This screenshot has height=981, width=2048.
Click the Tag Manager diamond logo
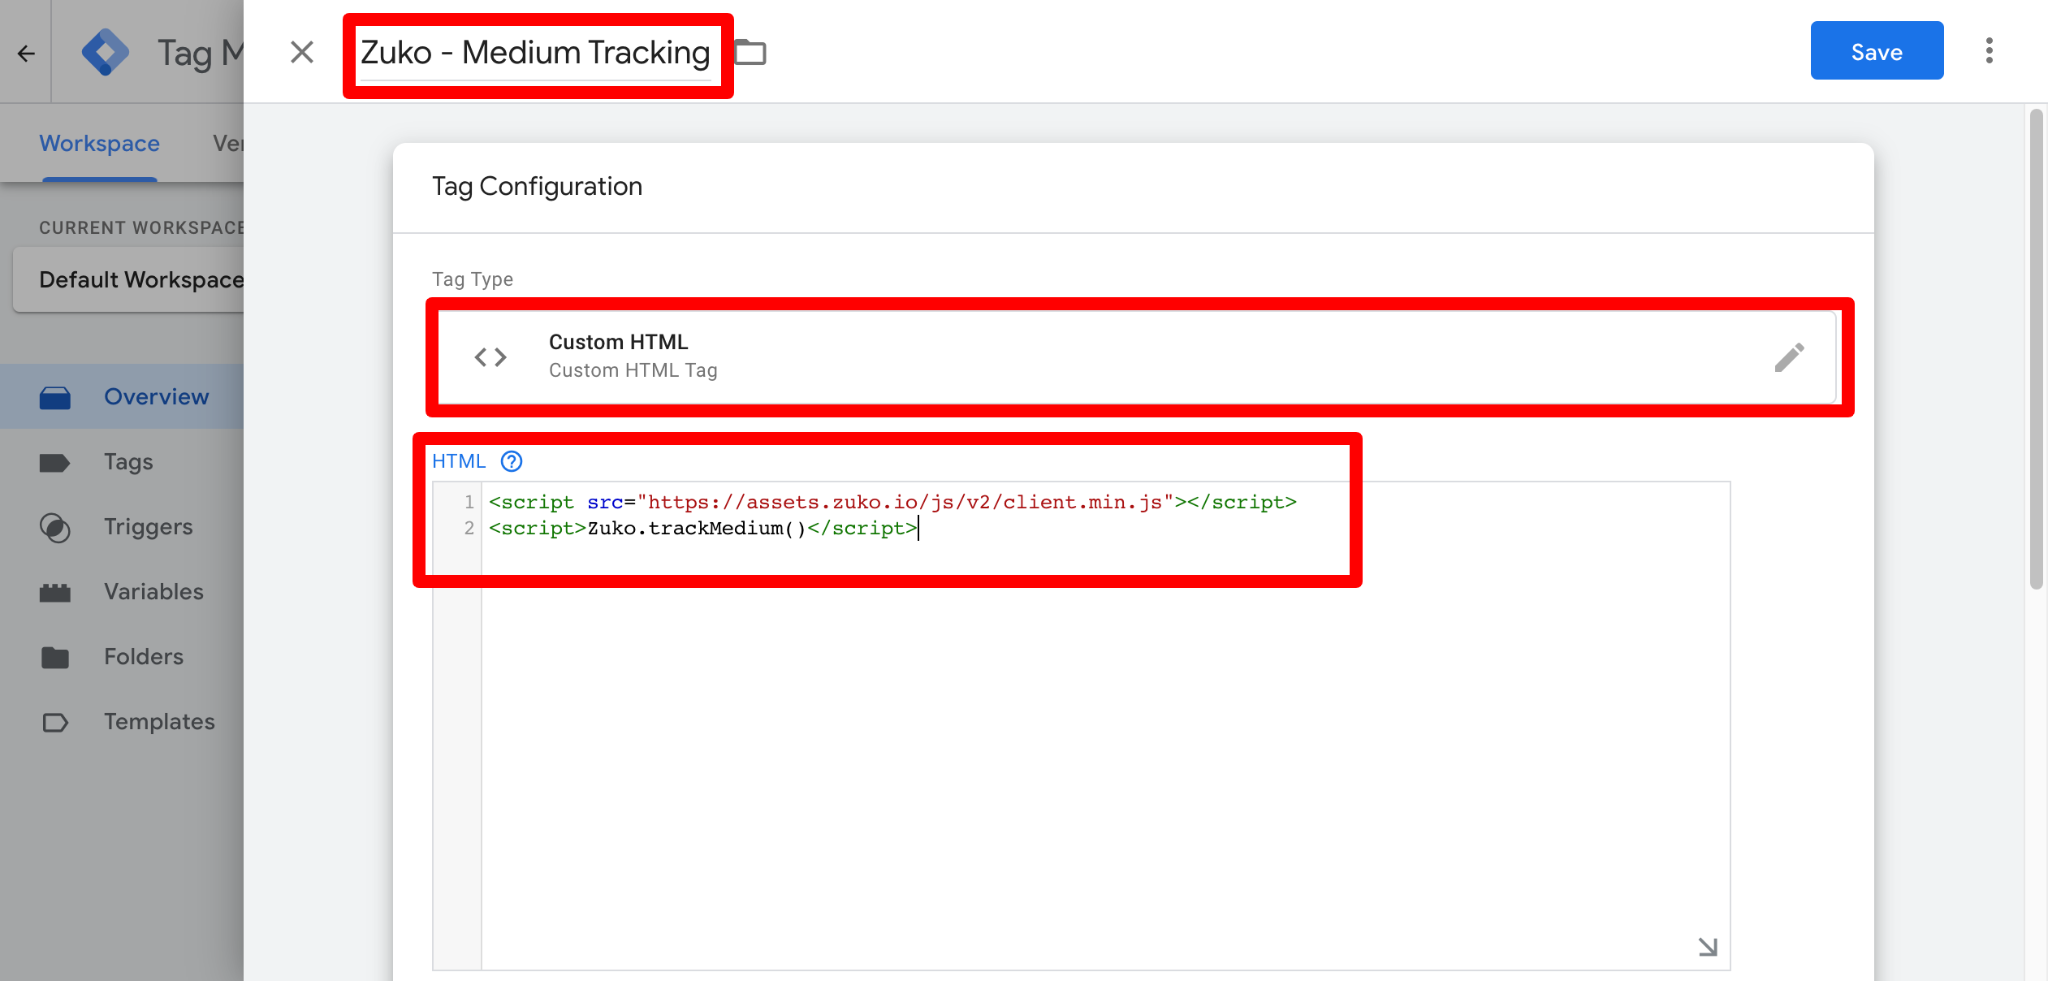tap(106, 51)
